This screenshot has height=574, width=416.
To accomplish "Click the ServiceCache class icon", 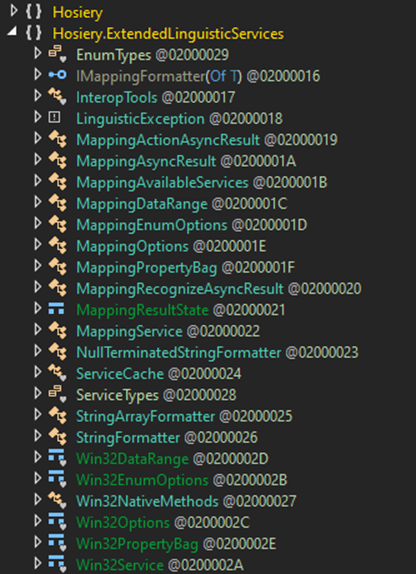I will [57, 373].
